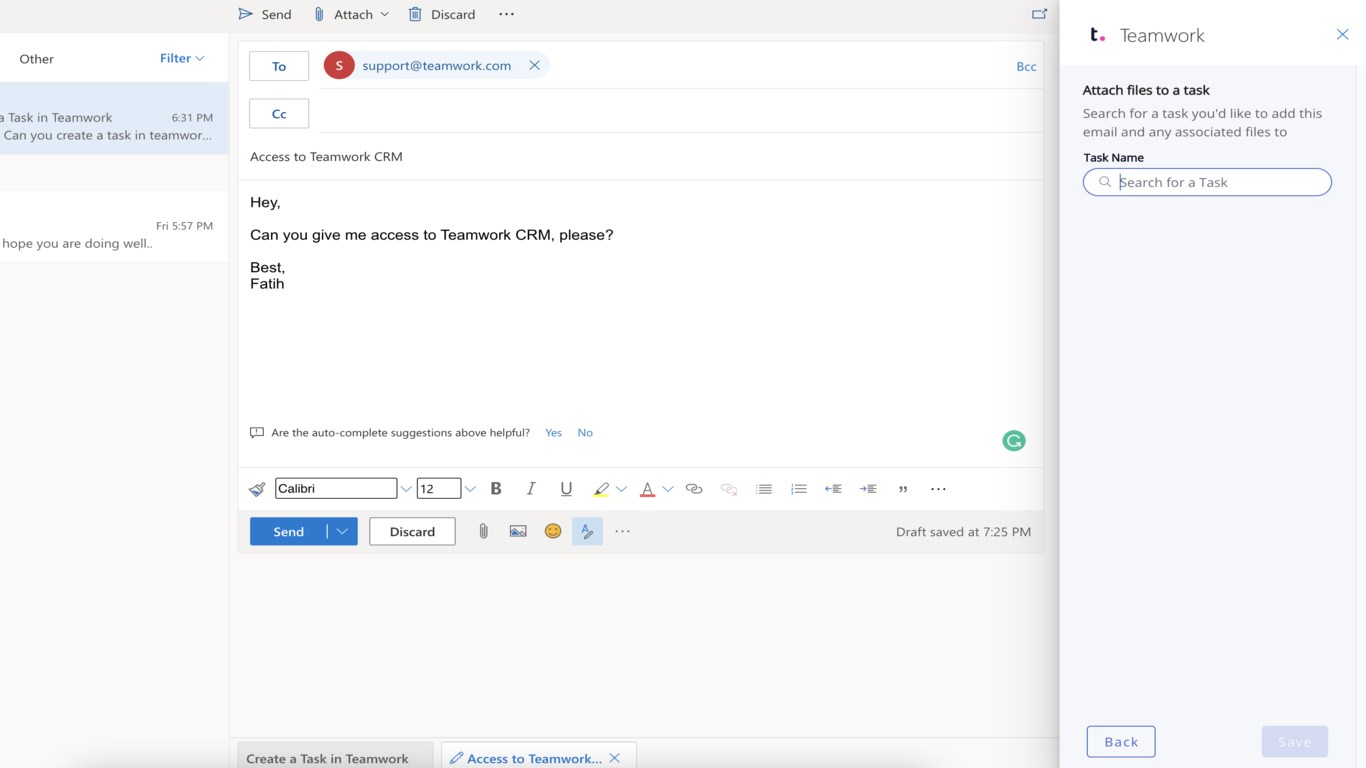The height and width of the screenshot is (768, 1366).
Task: Click the Grammarly icon in message body
Action: click(x=1014, y=441)
